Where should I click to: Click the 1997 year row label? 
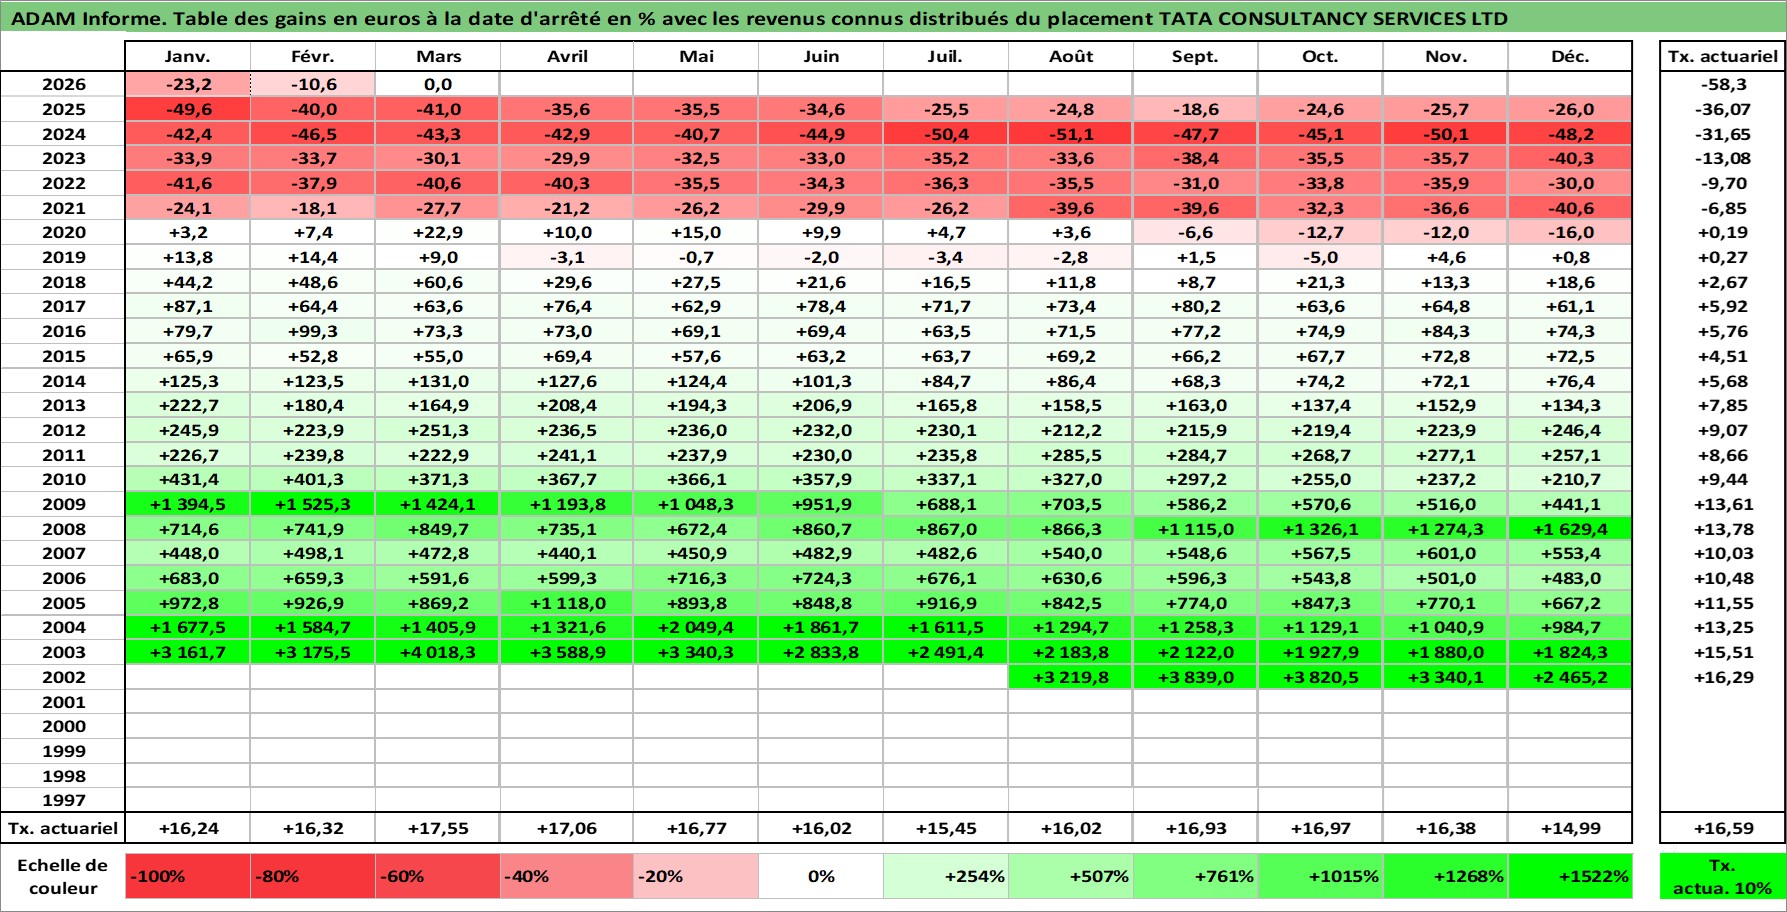63,800
